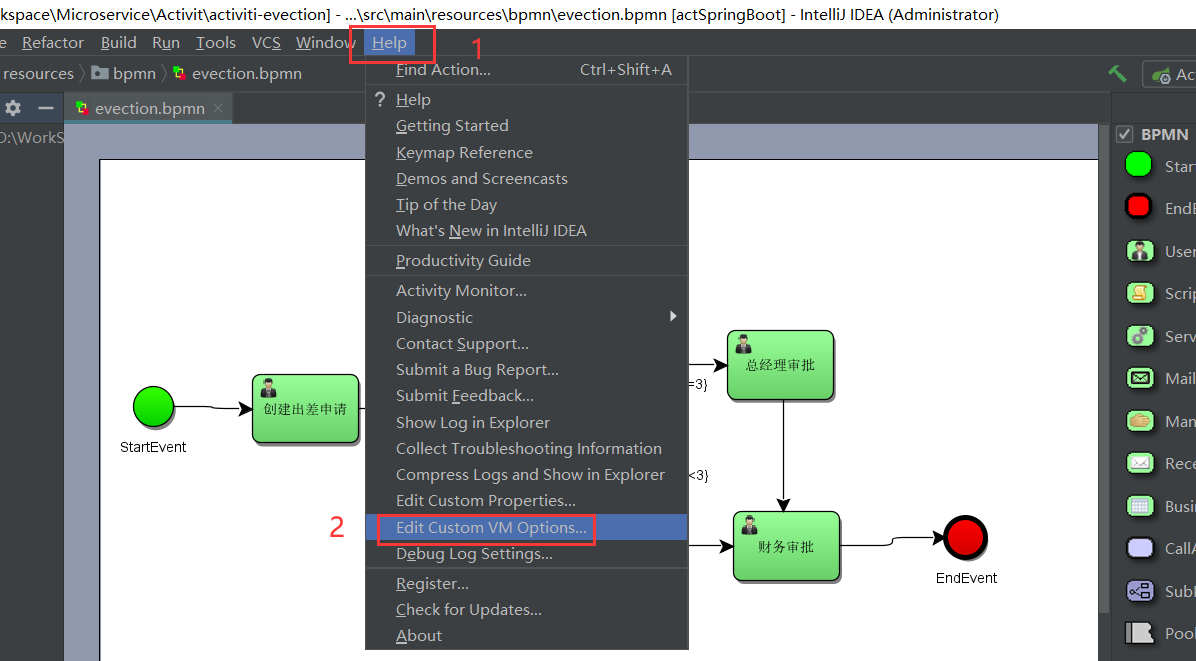Open the settings gear in tool window
The height and width of the screenshot is (661, 1196).
pos(13,108)
